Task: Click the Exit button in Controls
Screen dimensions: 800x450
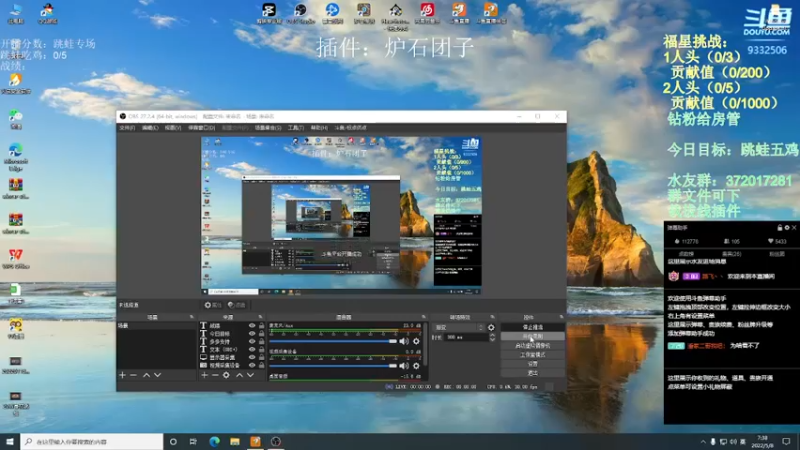Action: tap(533, 373)
